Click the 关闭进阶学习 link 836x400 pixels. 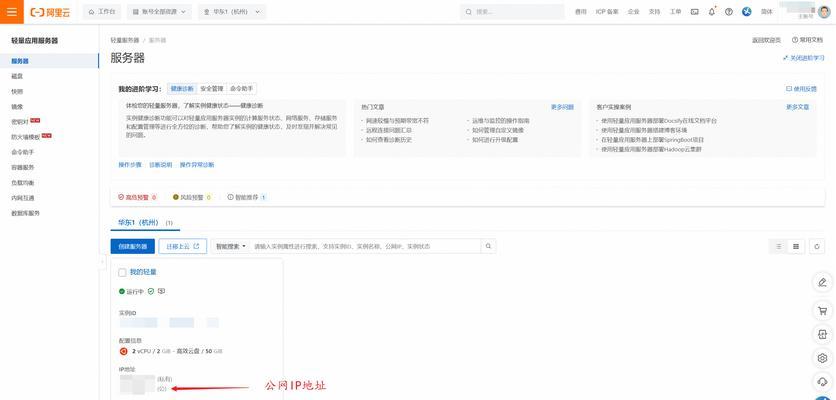click(x=803, y=58)
